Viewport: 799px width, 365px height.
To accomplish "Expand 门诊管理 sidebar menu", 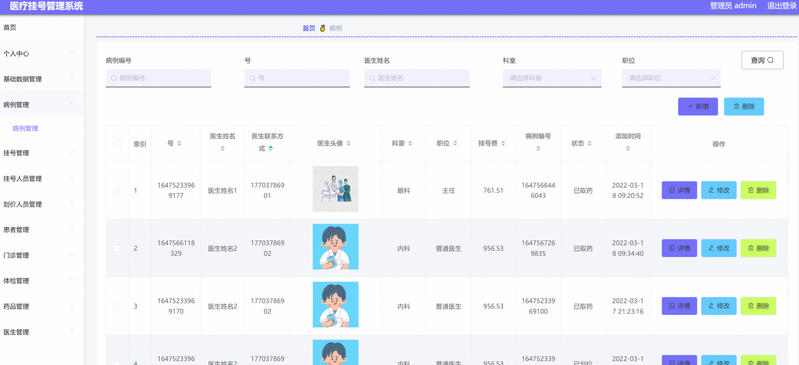I will tap(42, 255).
